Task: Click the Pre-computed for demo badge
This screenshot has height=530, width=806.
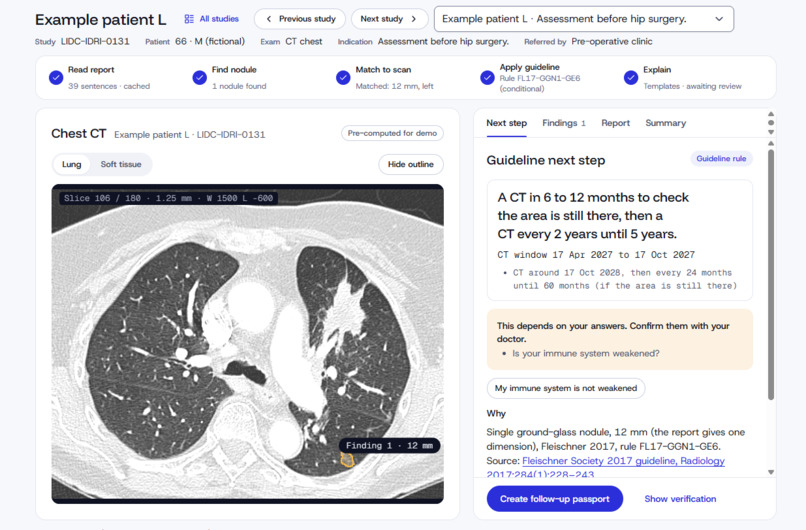Action: (392, 133)
